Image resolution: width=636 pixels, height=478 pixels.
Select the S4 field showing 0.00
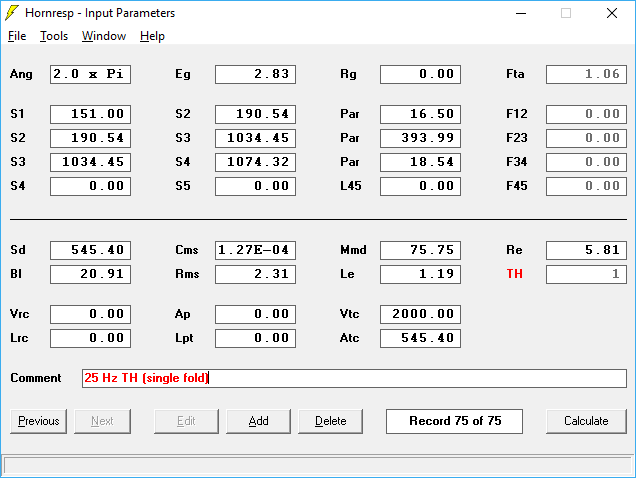tap(90, 186)
